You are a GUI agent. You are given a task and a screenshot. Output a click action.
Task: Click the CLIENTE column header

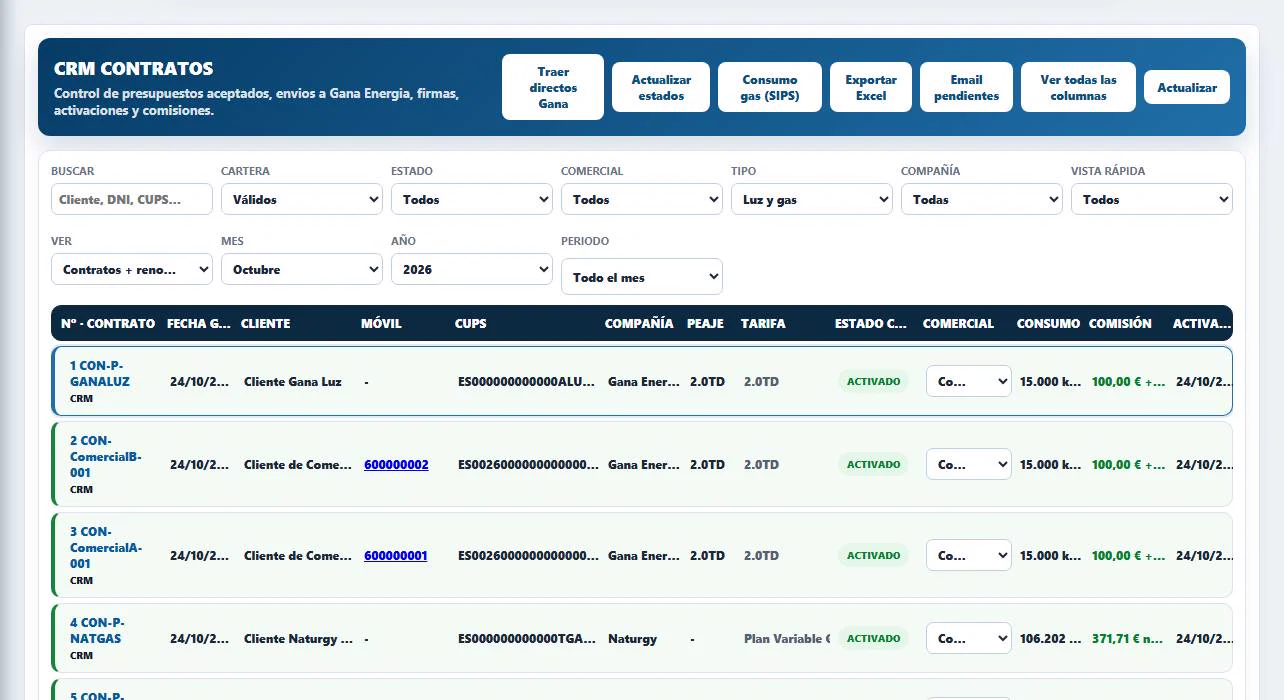[x=266, y=323]
